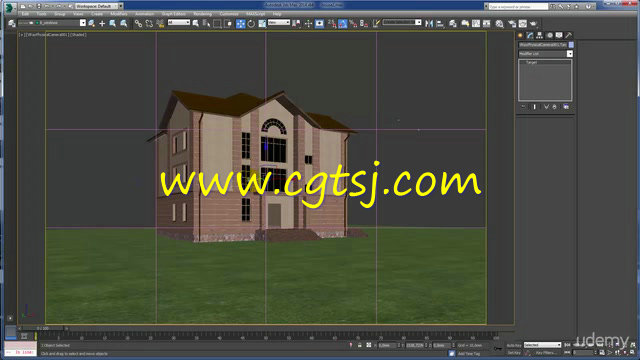Switch to the Modify panel tab
The image size is (640, 360).
click(x=530, y=36)
